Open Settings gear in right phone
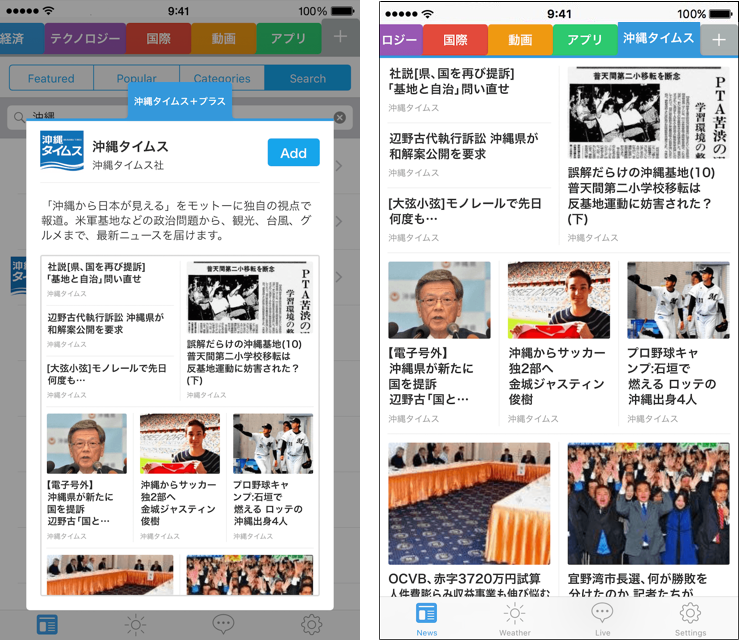 point(690,619)
